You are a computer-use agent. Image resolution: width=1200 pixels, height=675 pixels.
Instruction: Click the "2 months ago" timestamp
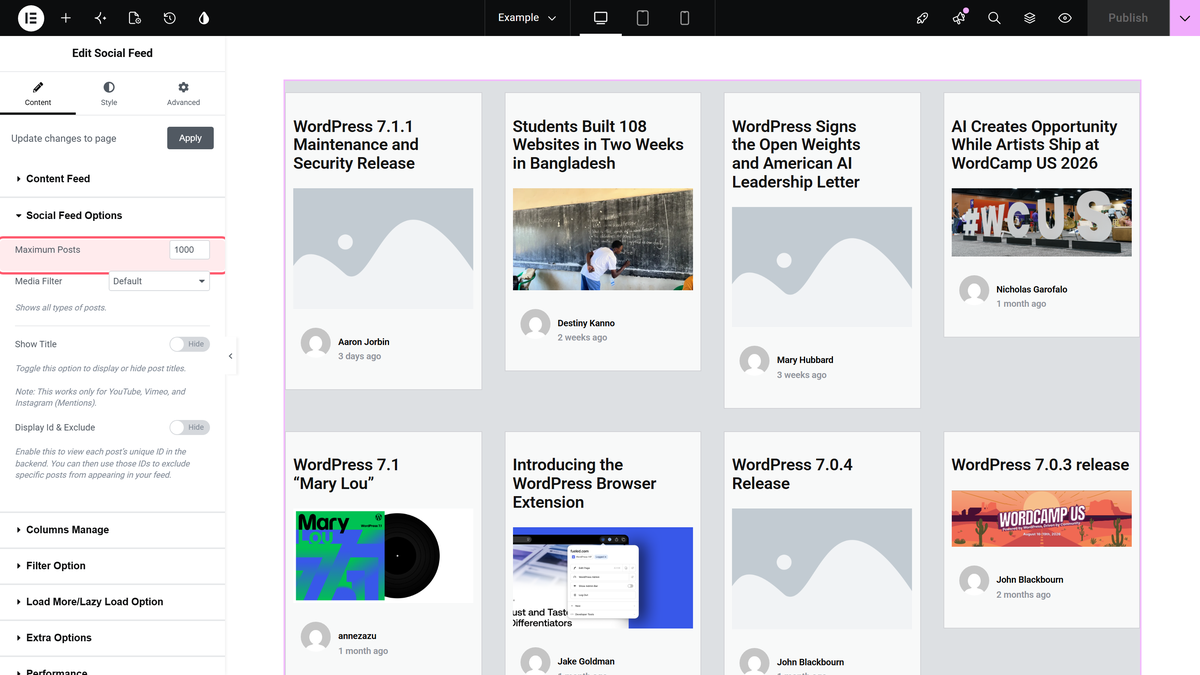1023,595
